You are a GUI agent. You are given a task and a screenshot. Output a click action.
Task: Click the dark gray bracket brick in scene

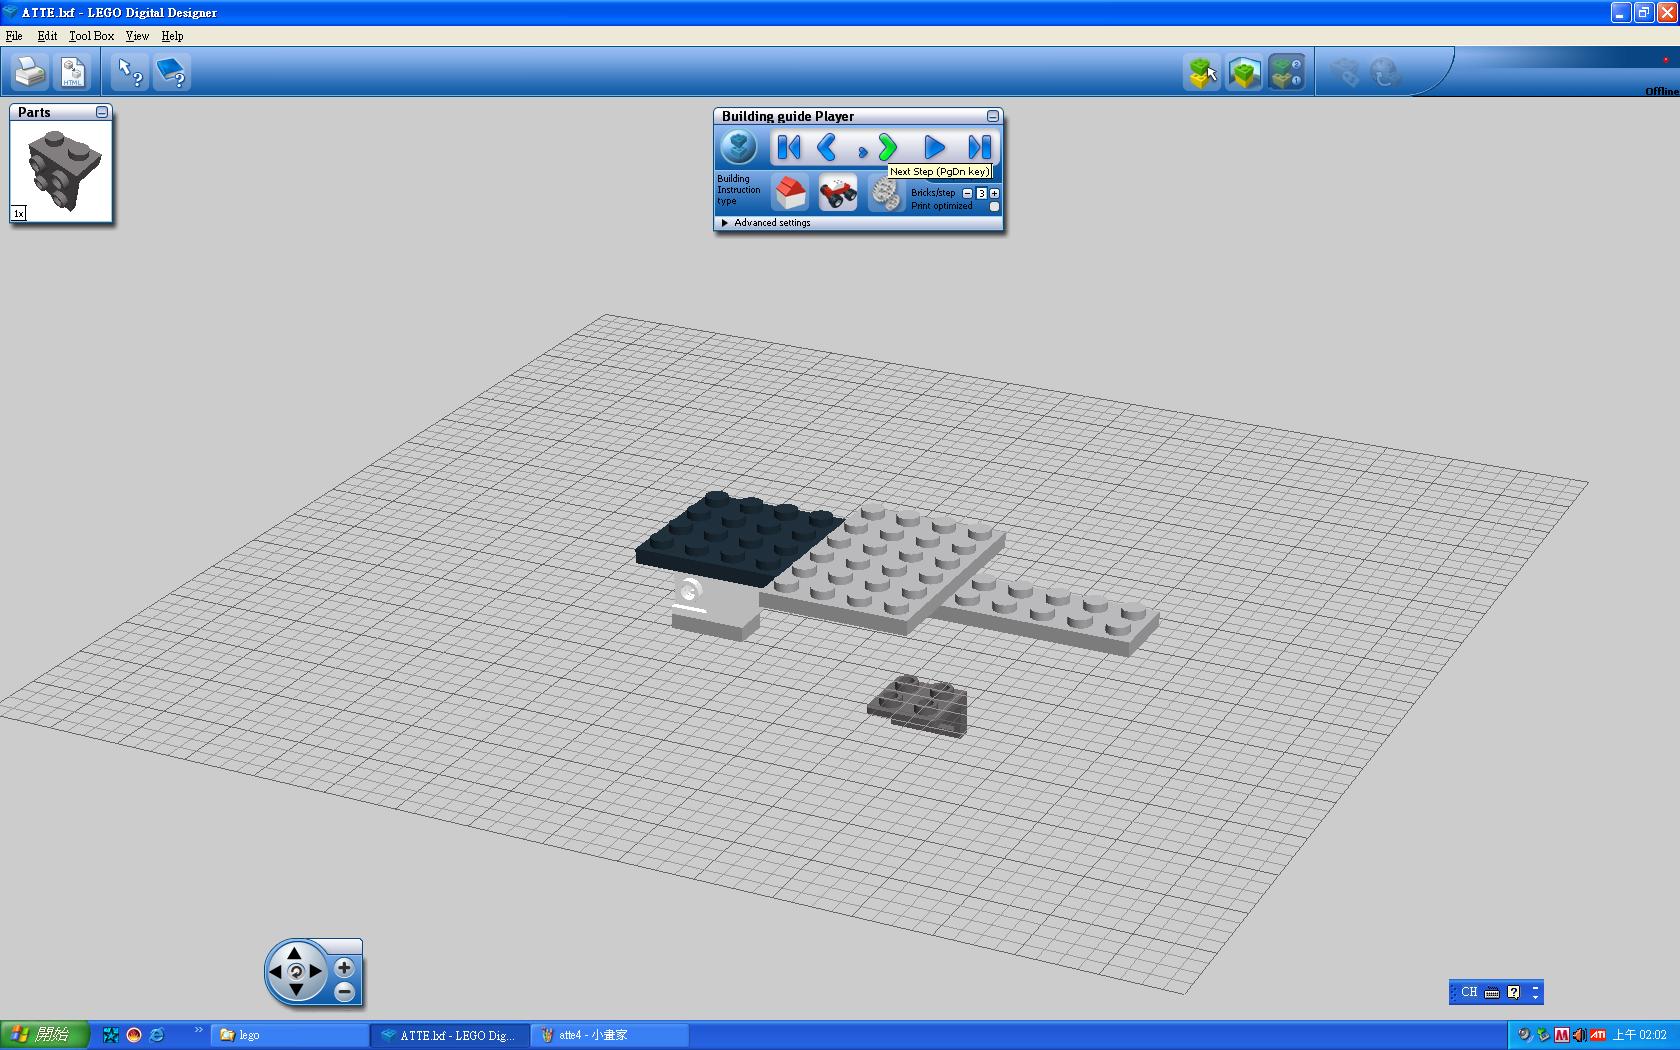(917, 706)
